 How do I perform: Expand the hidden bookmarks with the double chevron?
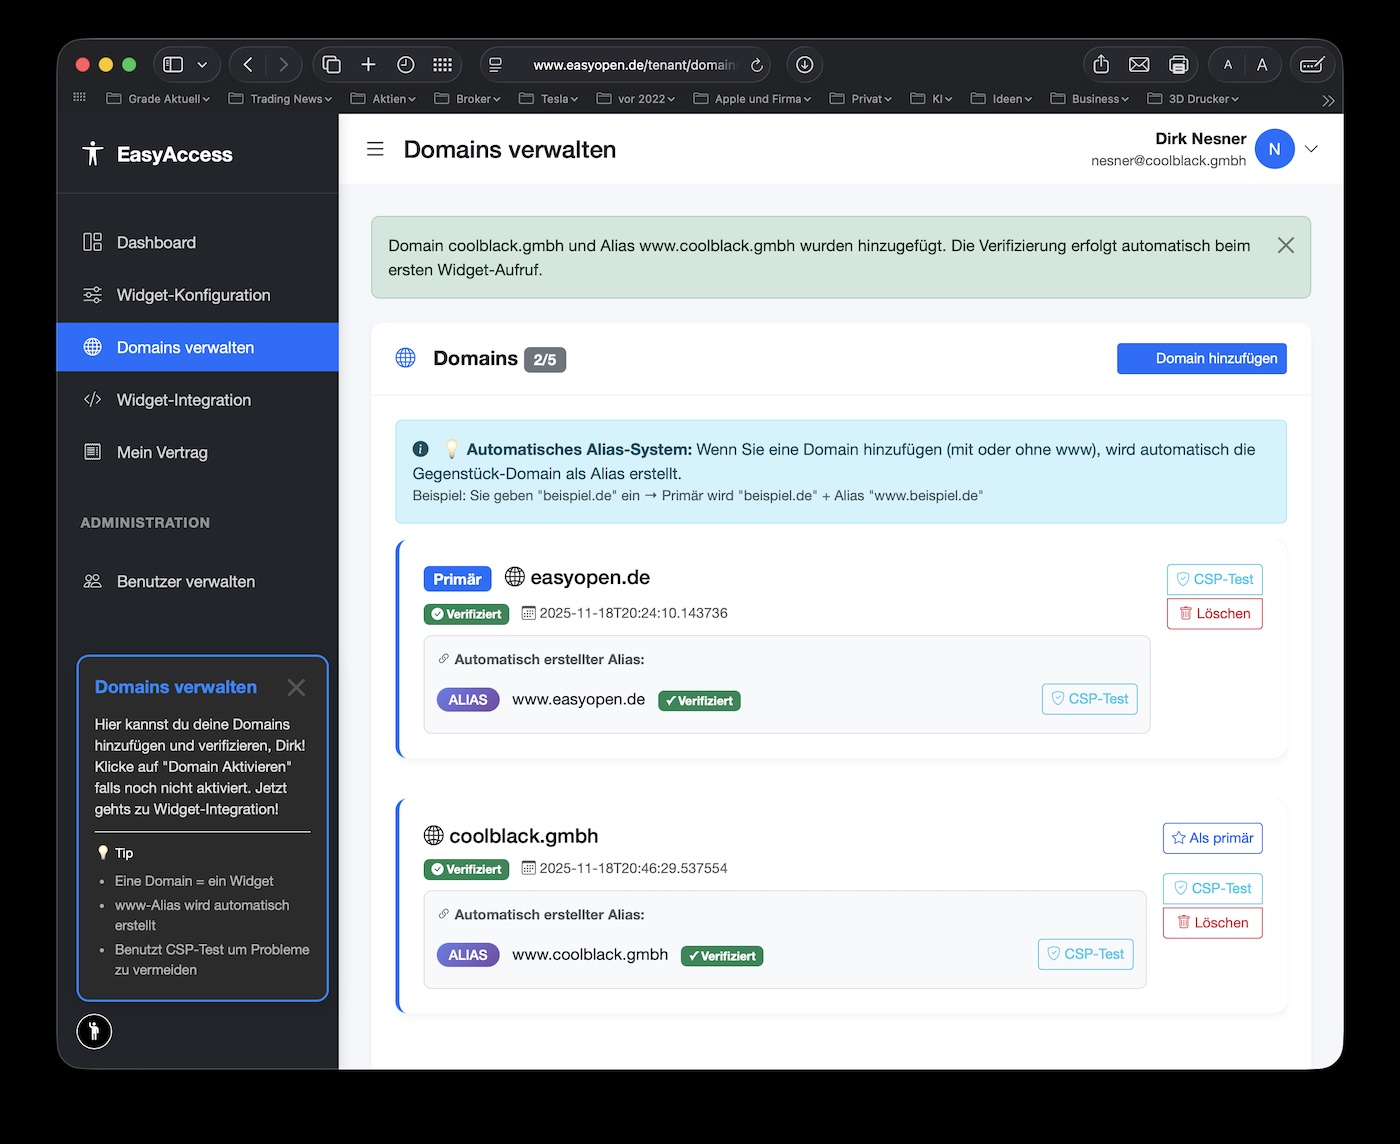(1328, 100)
